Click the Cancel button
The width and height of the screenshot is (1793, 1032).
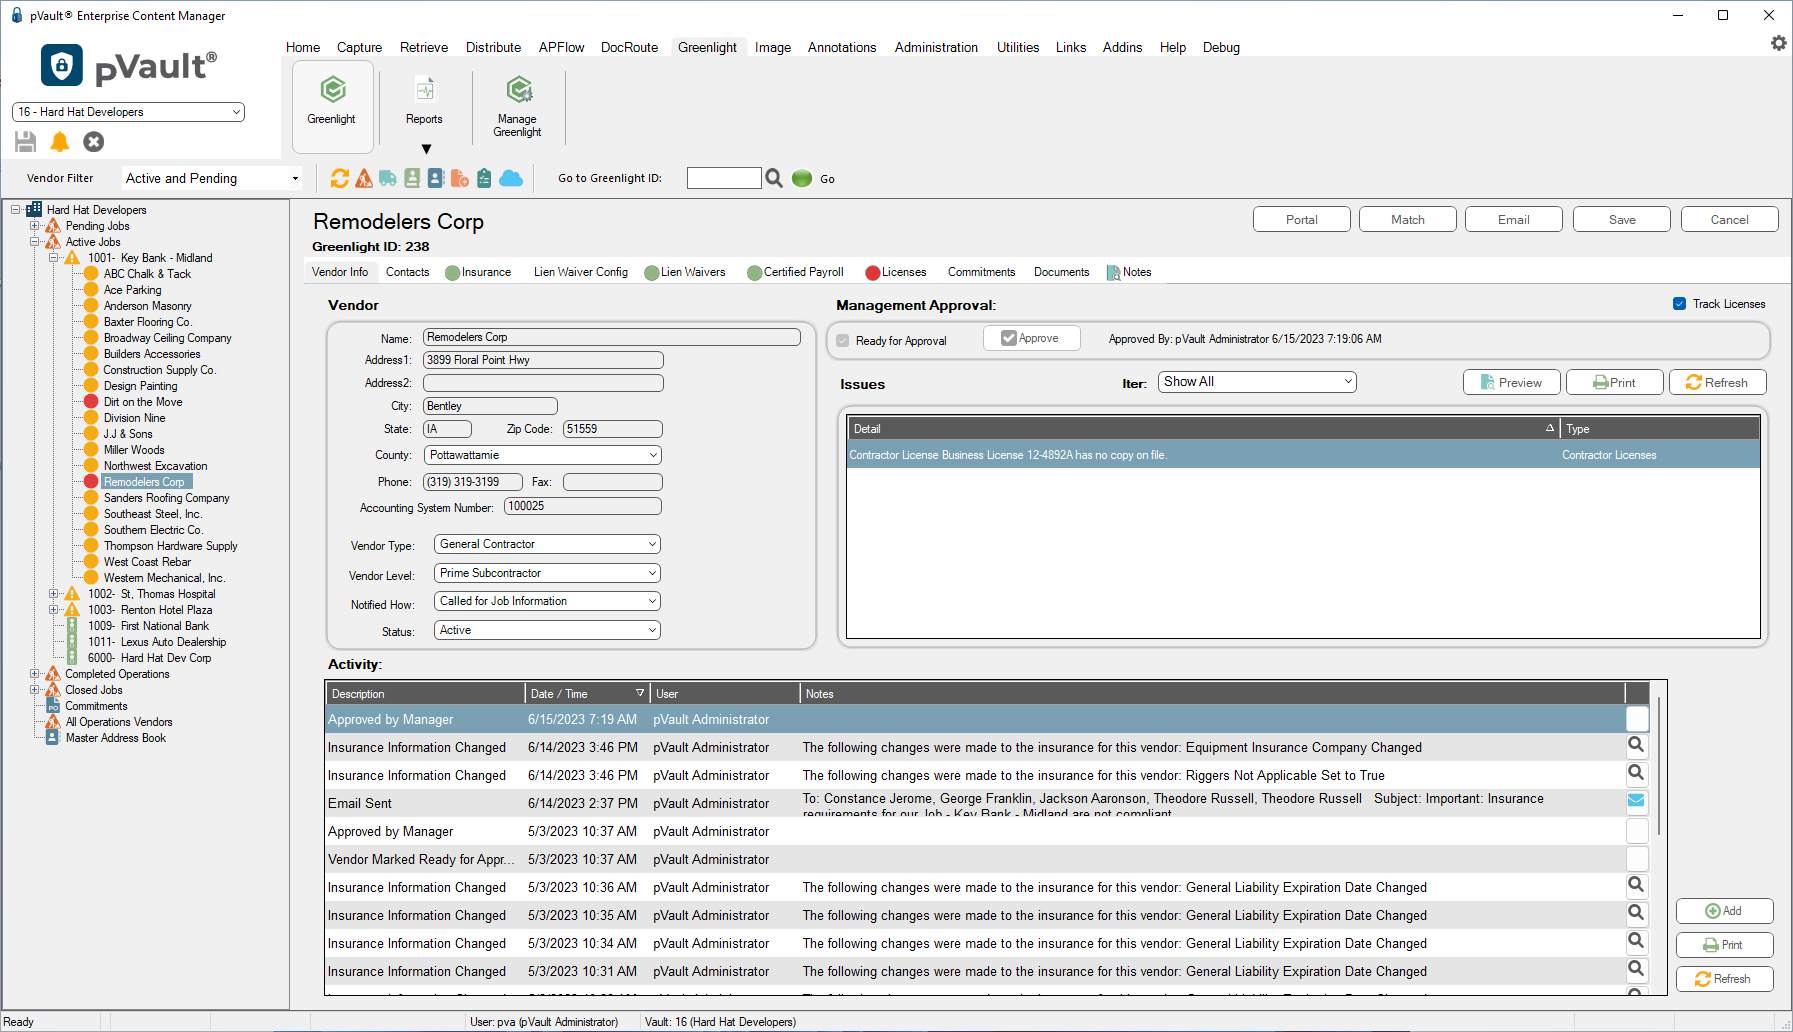pos(1730,220)
